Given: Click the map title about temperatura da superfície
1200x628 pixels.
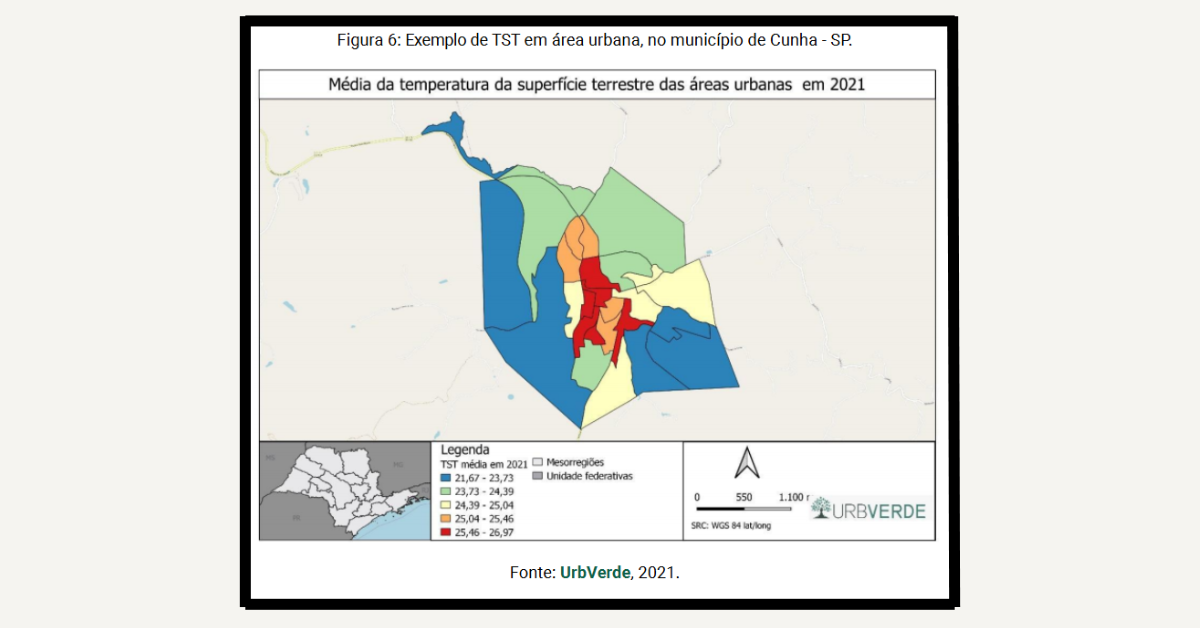Looking at the screenshot, I should 597,85.
